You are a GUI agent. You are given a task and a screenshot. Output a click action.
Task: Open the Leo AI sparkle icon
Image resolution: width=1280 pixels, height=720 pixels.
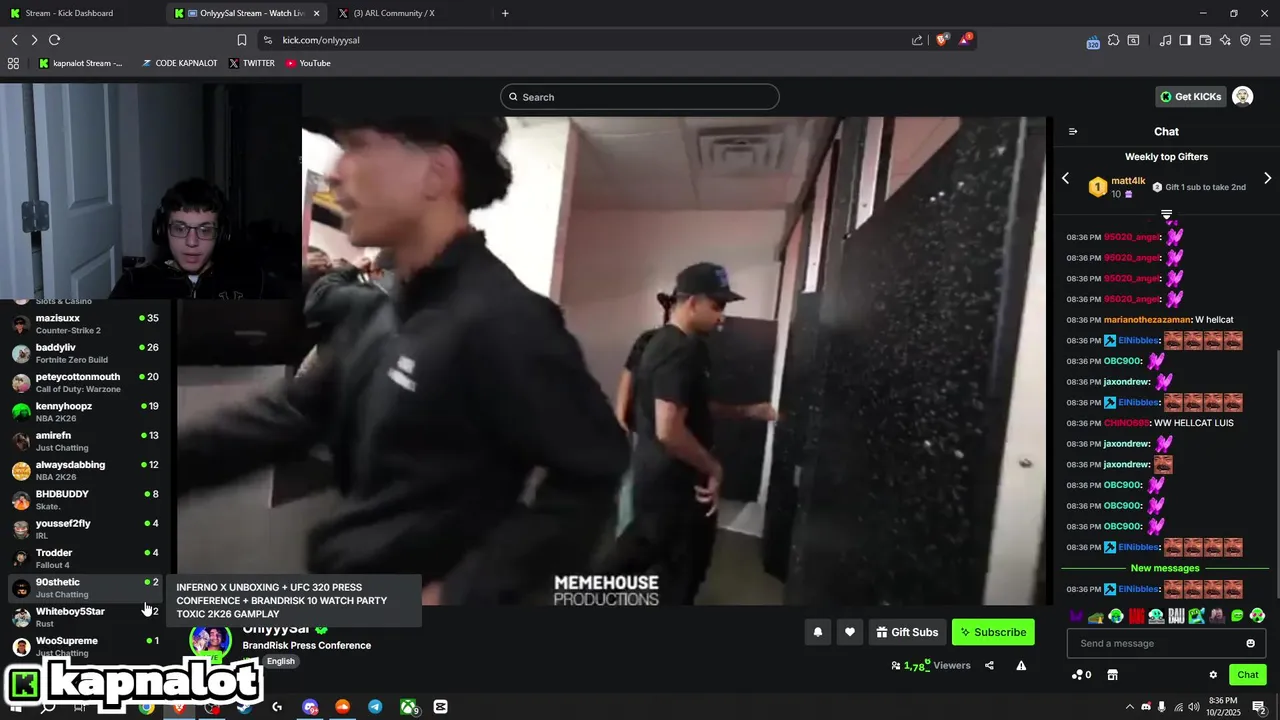1225,40
